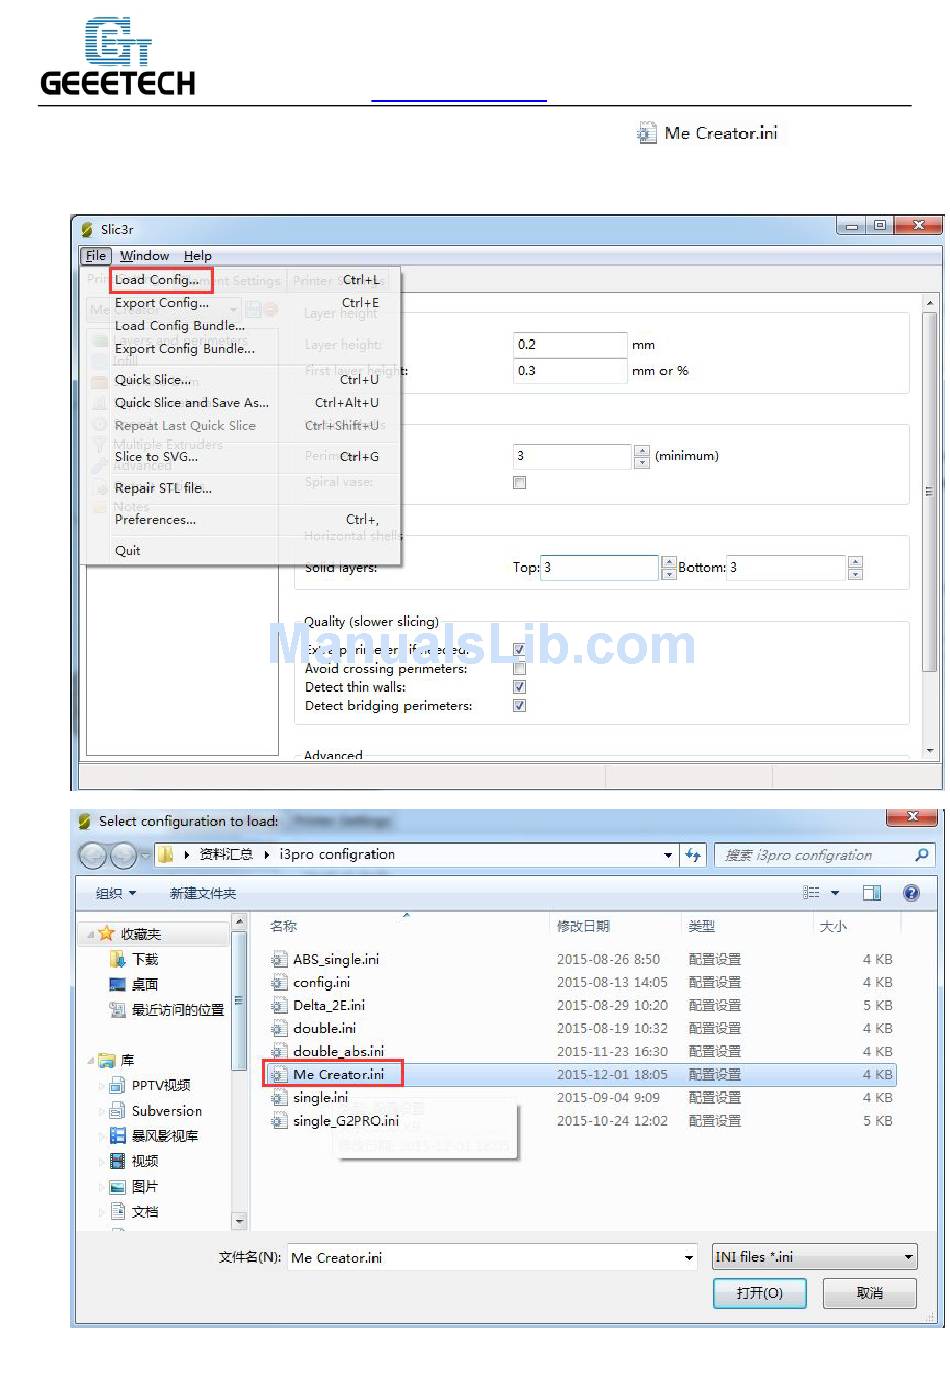Uncheck Extra perimeters if needed
The width and height of the screenshot is (950, 1397).
point(519,650)
